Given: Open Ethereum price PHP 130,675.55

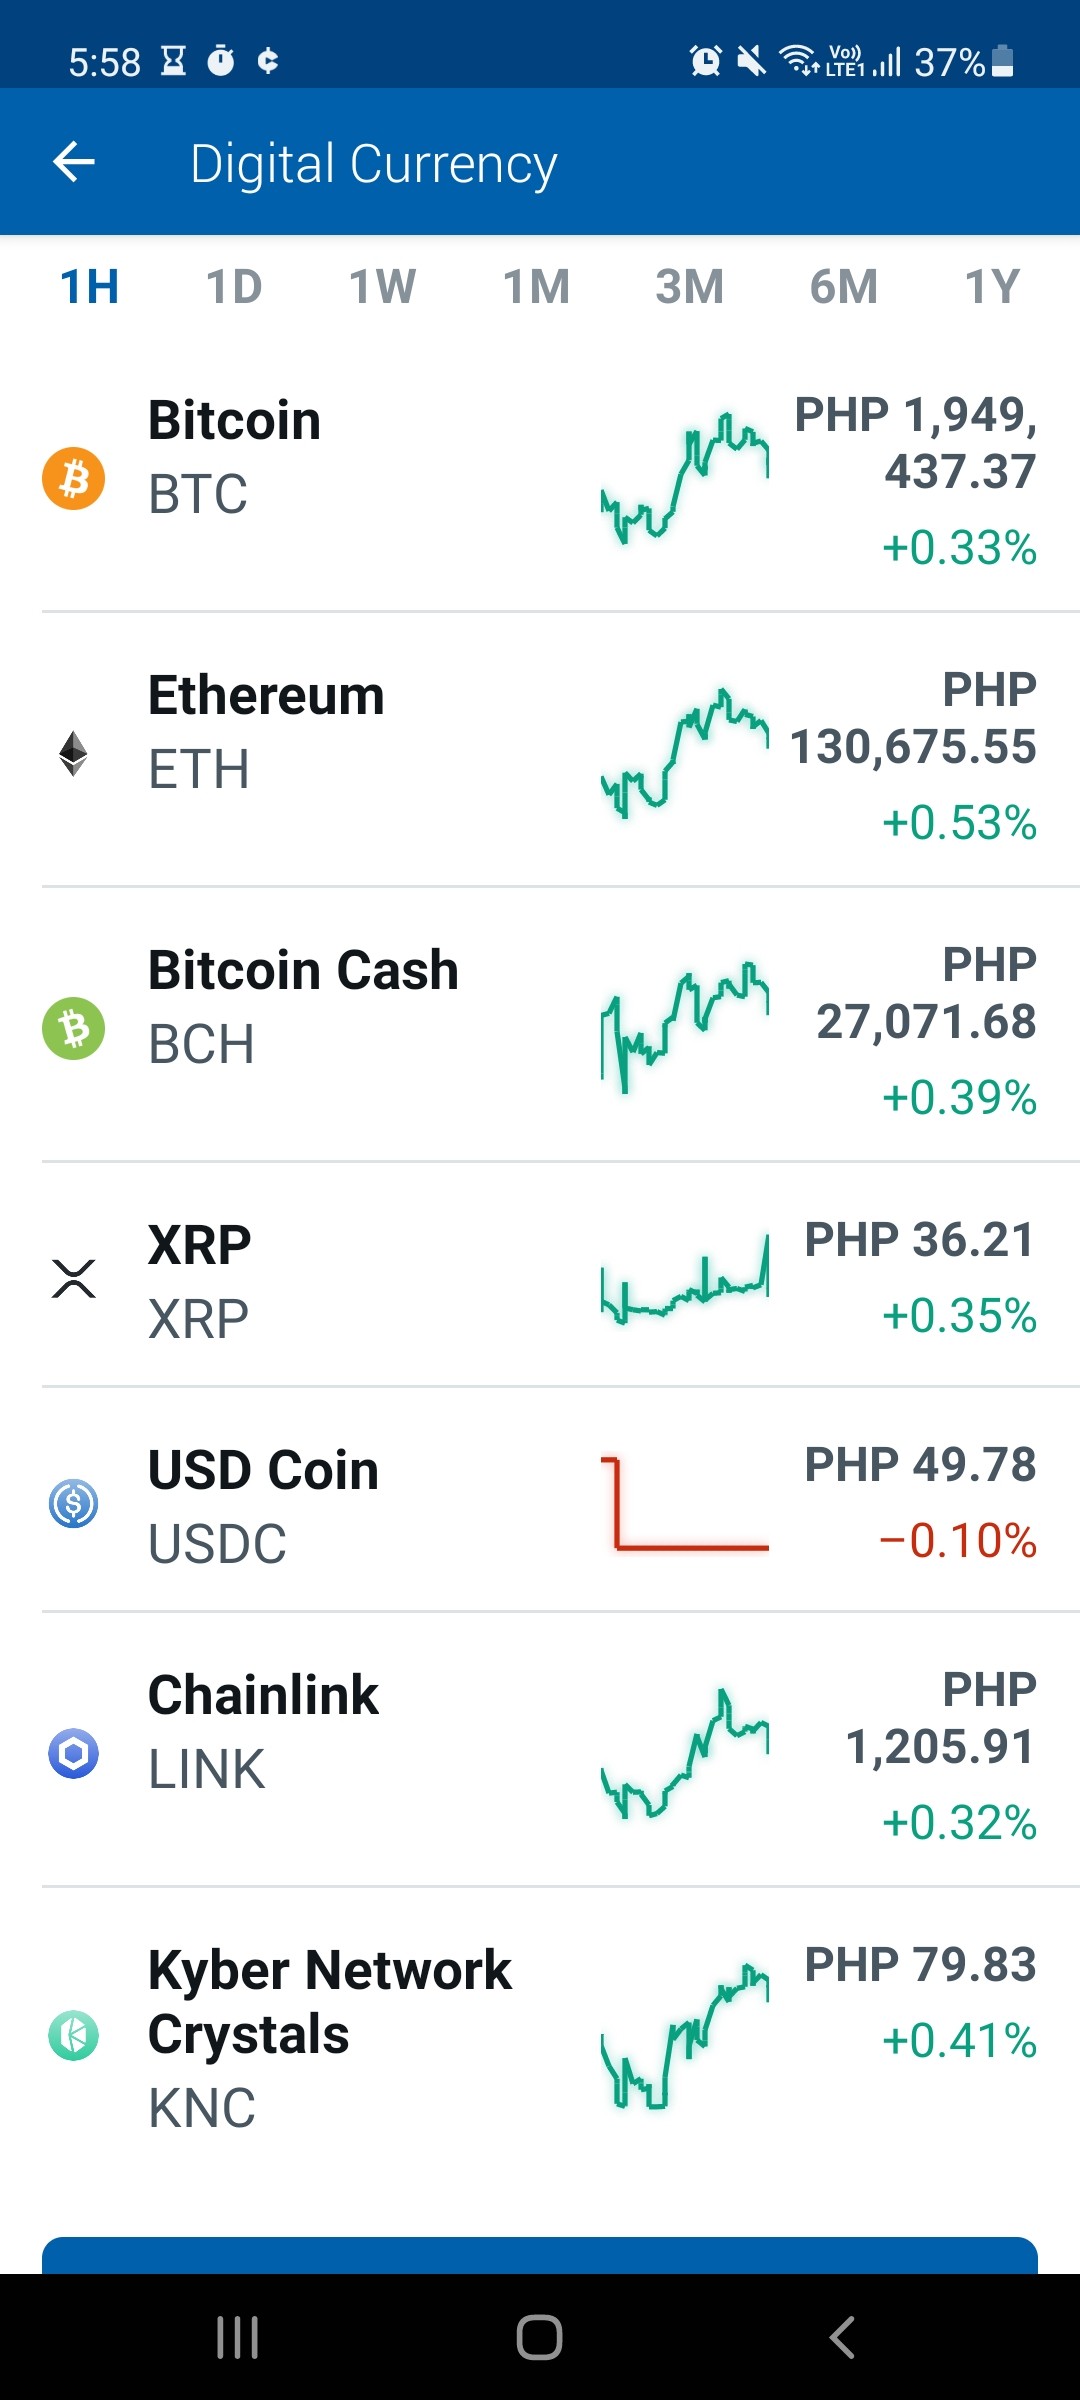Looking at the screenshot, I should pos(913,718).
